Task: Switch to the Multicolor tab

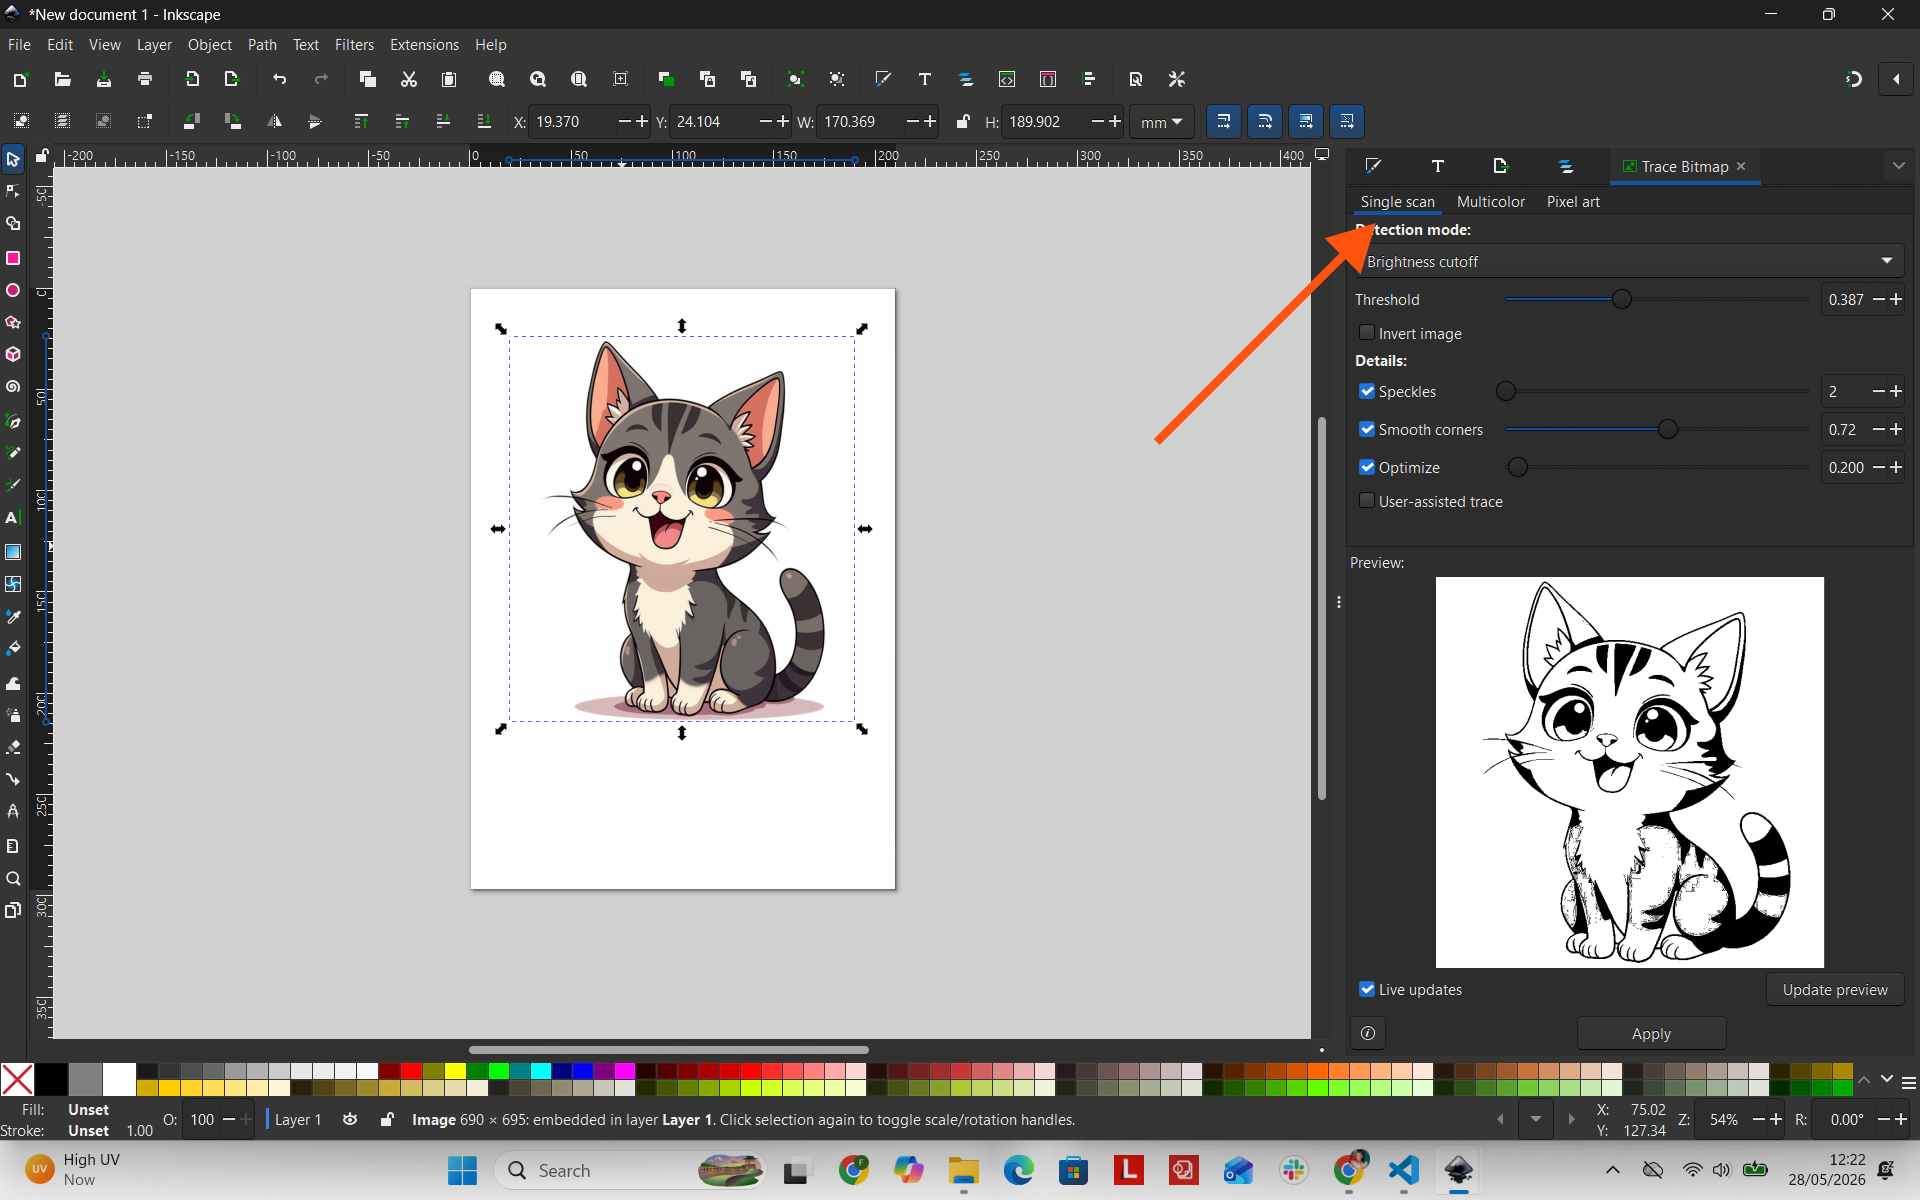Action: [1490, 202]
